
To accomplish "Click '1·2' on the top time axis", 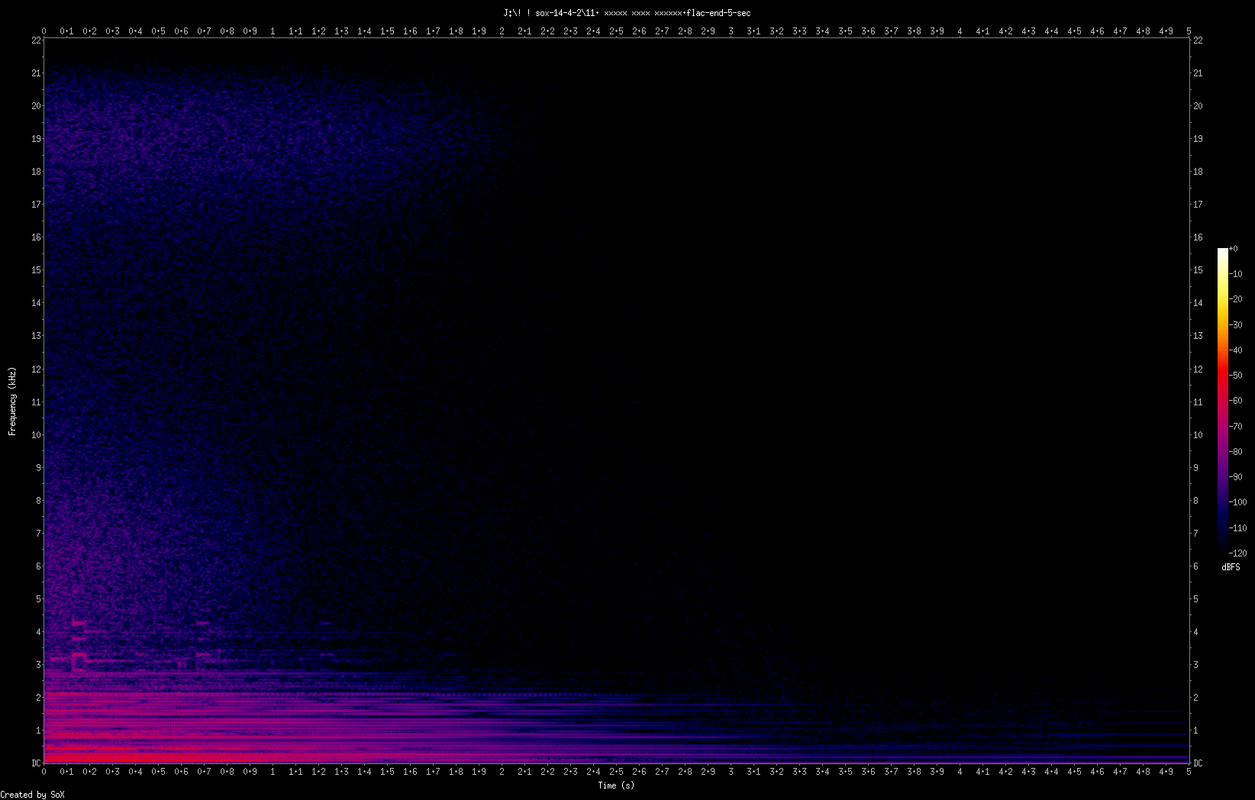I will pos(319,31).
